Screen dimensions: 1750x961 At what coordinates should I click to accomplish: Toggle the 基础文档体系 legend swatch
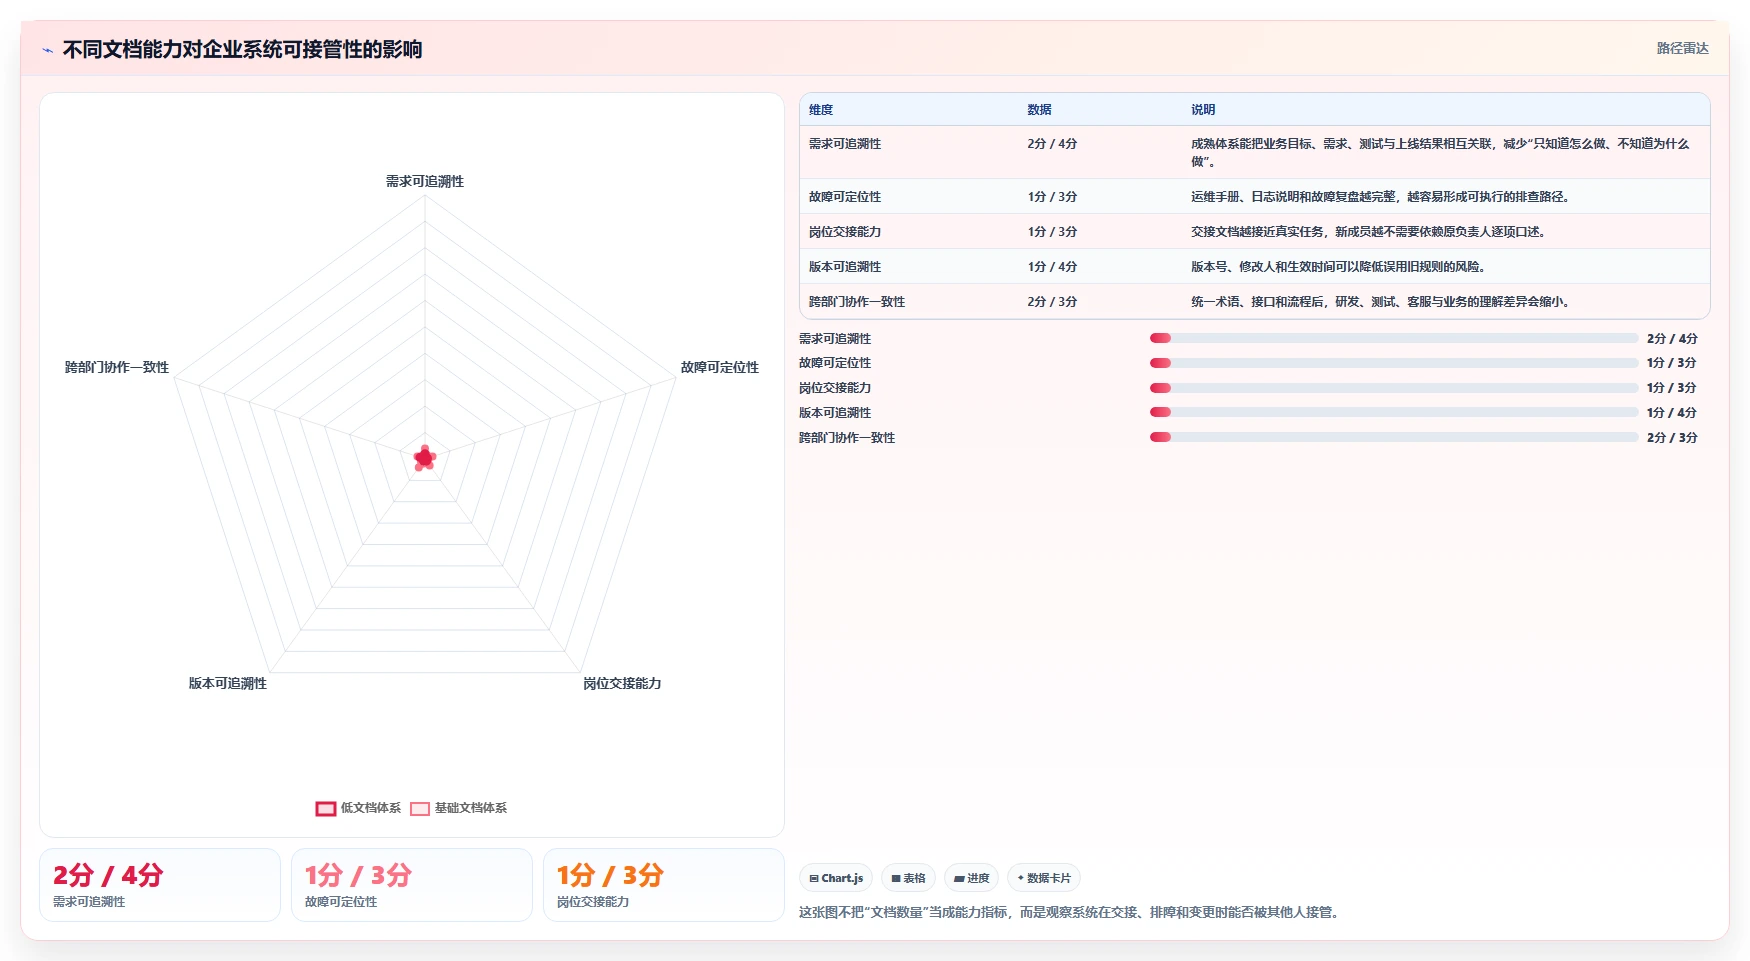click(420, 808)
